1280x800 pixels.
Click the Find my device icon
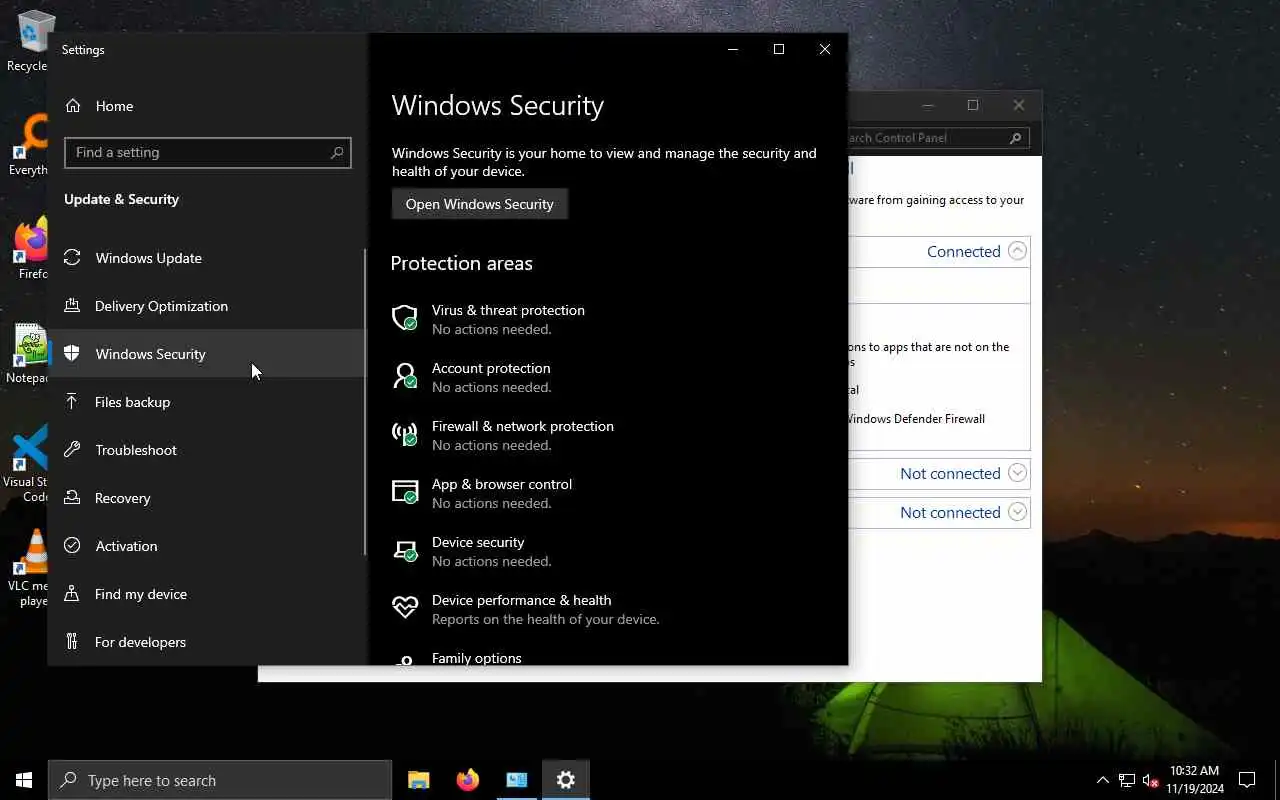(72, 594)
